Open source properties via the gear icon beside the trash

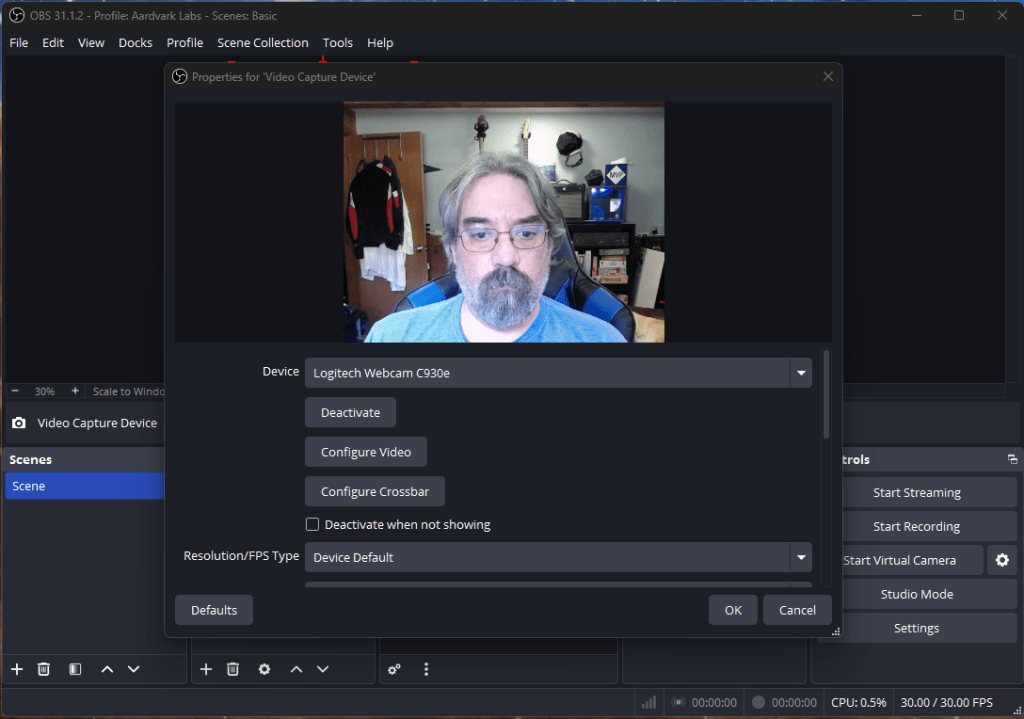click(x=264, y=669)
